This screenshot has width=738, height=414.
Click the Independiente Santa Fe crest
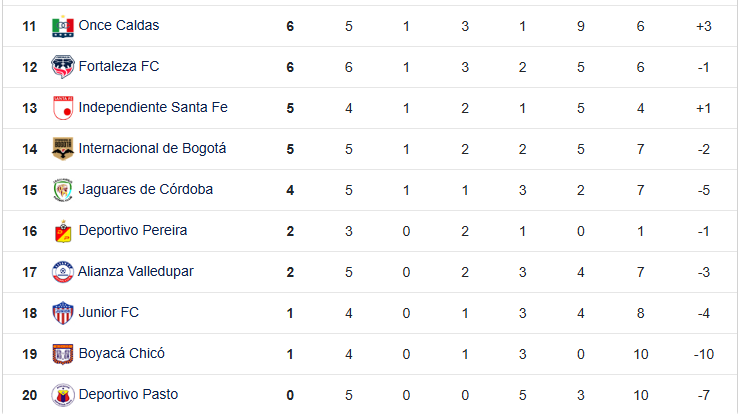[x=63, y=108]
